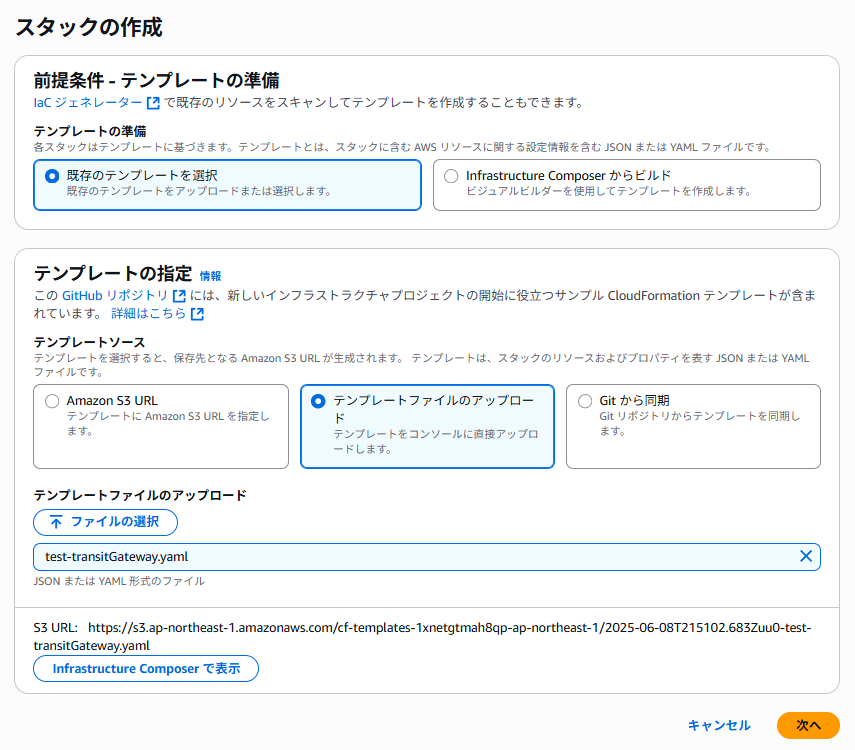Open the IaC ジェネレーター link
This screenshot has width=855, height=750.
click(88, 103)
